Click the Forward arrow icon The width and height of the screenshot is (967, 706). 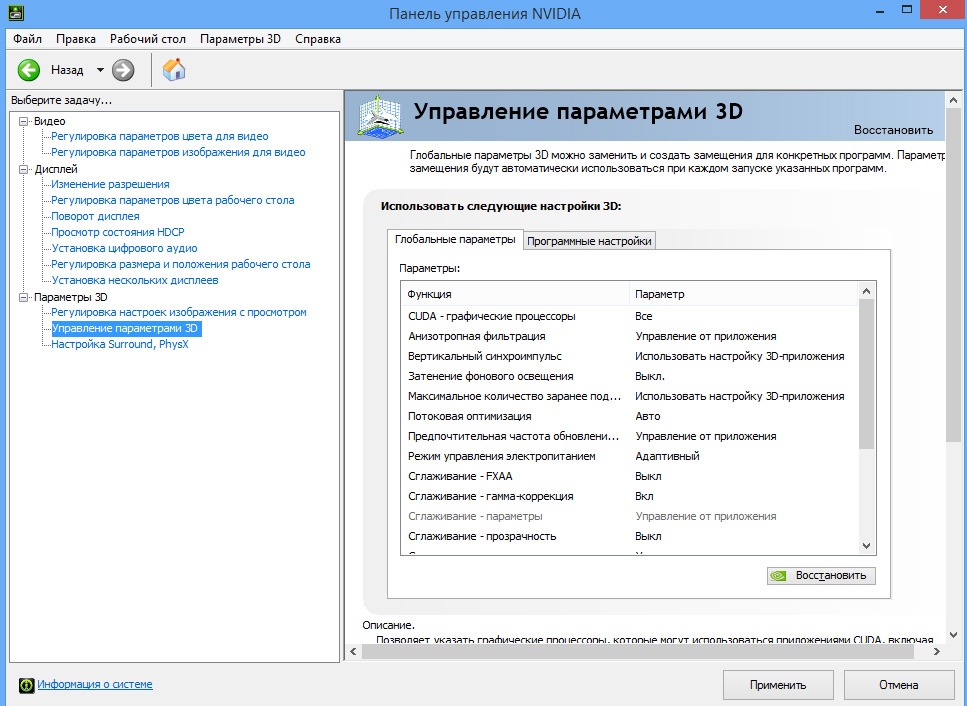123,70
